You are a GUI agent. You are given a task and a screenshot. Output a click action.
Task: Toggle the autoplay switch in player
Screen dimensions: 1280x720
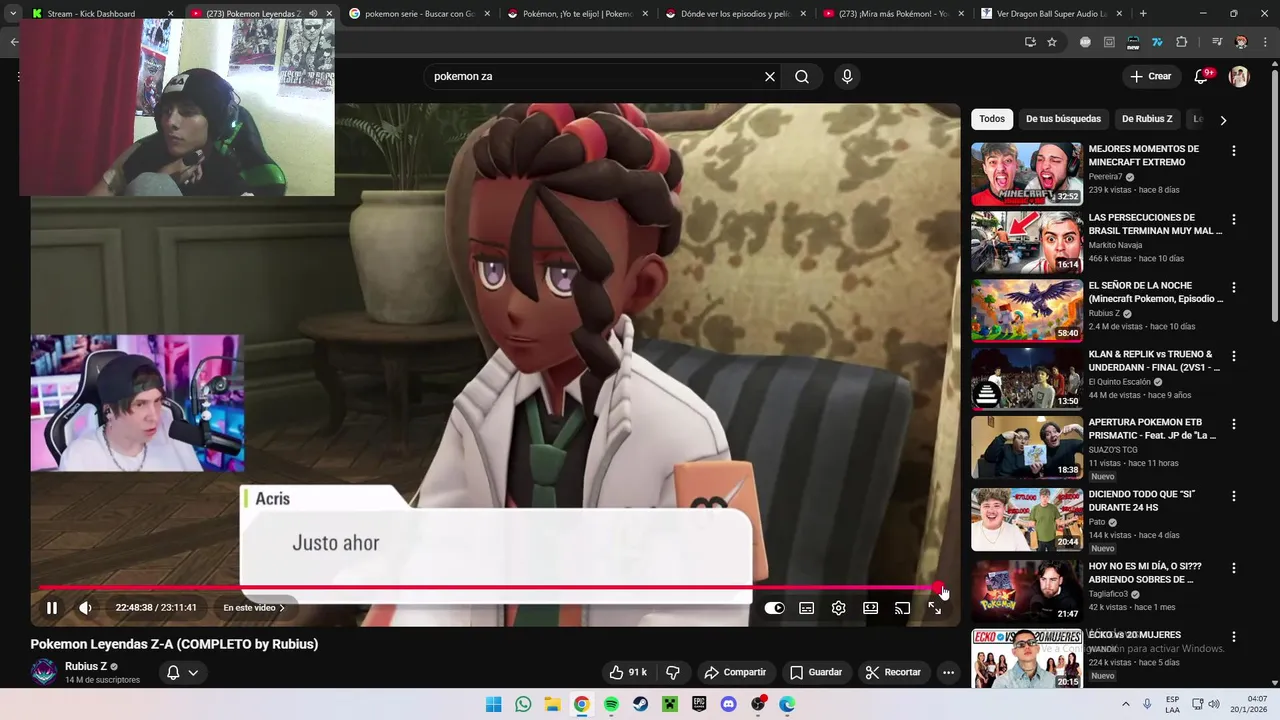pos(775,608)
